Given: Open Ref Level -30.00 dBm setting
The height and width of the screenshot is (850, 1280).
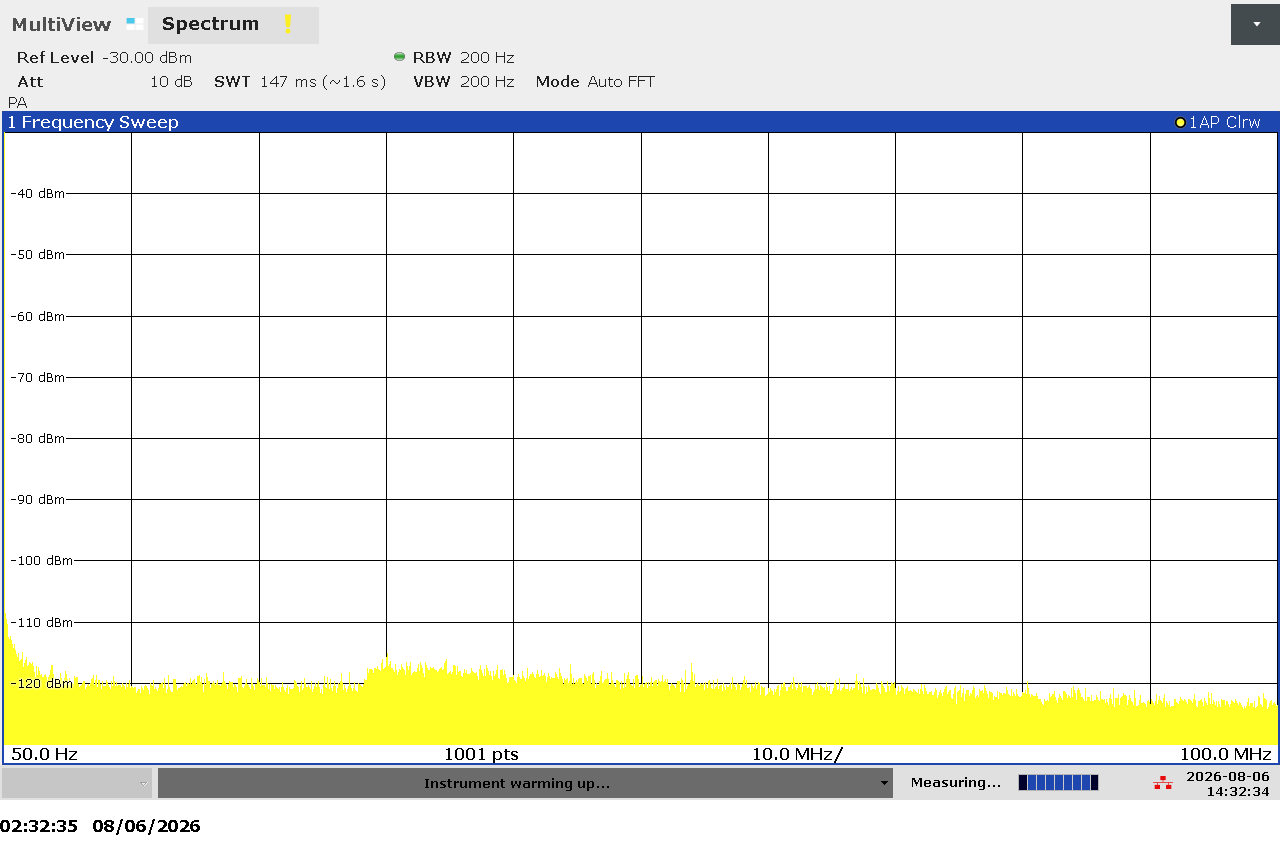Looking at the screenshot, I should (104, 58).
